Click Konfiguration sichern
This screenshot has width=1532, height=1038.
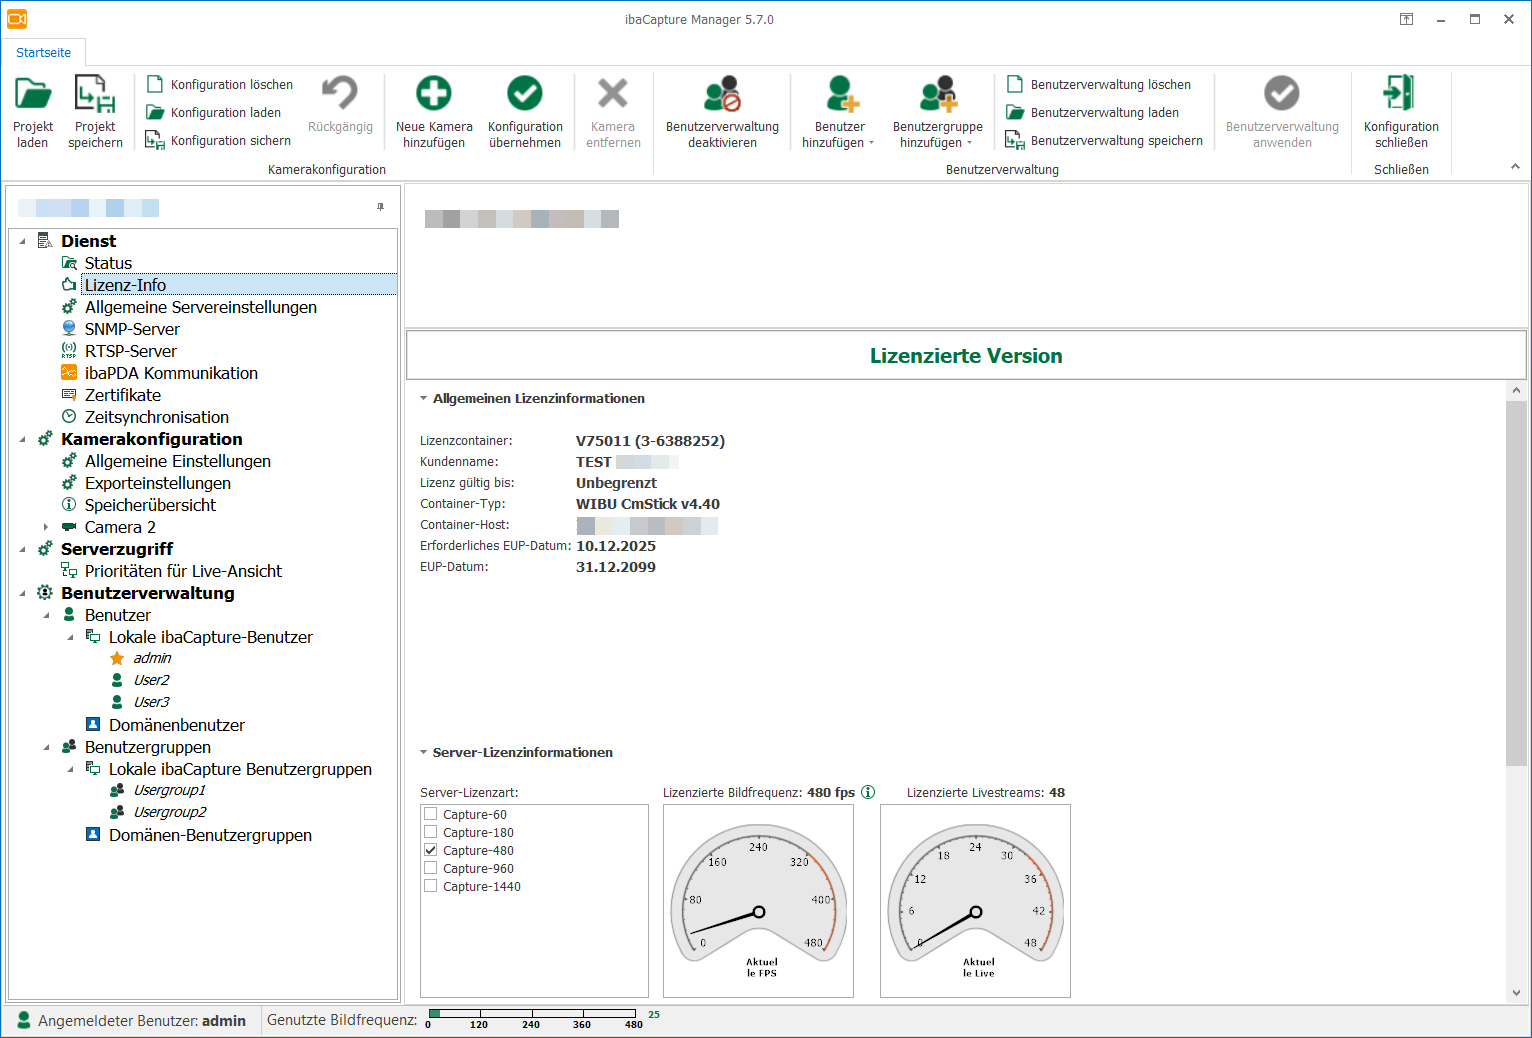[x=219, y=141]
